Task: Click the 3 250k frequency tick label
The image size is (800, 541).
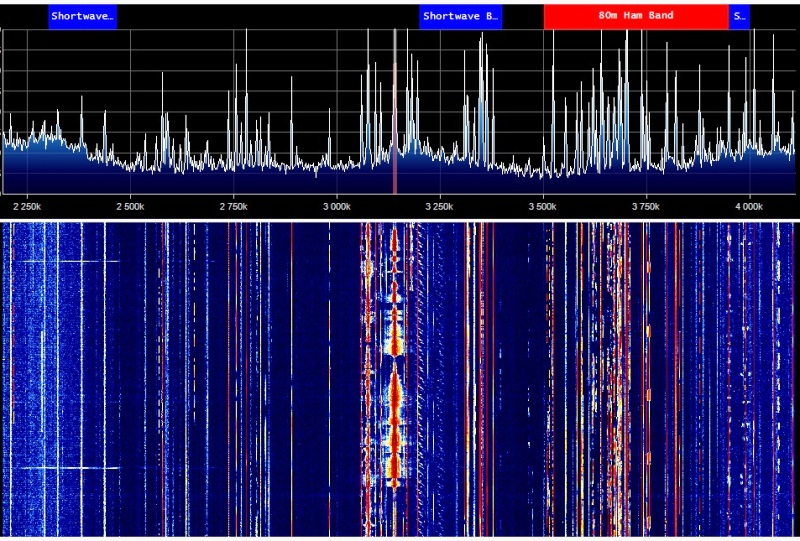Action: (x=439, y=206)
